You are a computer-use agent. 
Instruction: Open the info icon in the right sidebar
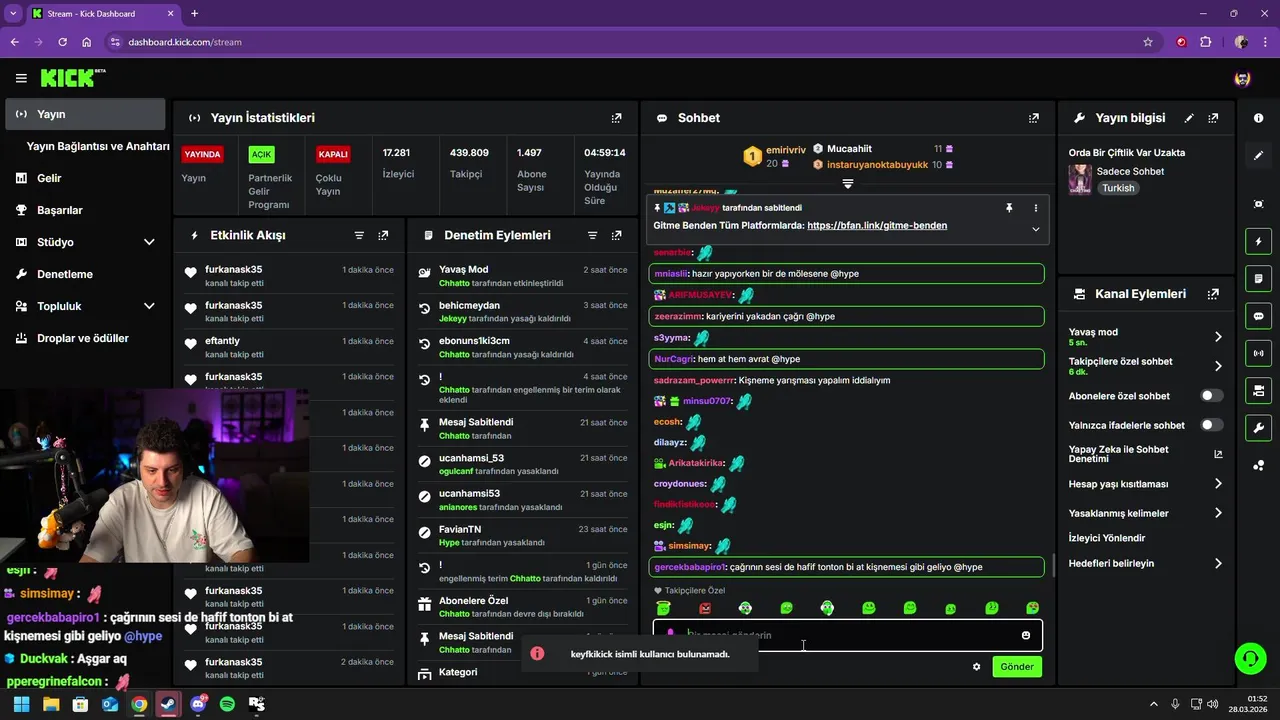tap(1259, 118)
